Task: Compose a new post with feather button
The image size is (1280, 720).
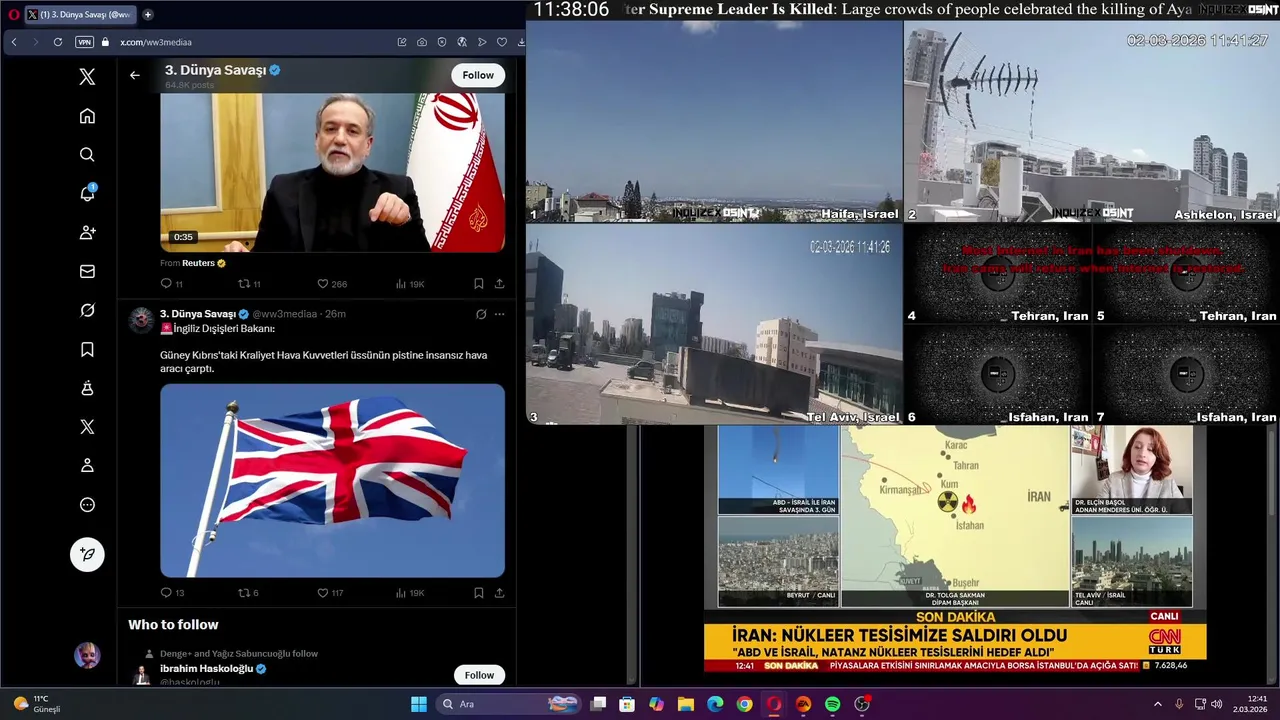Action: pos(87,554)
